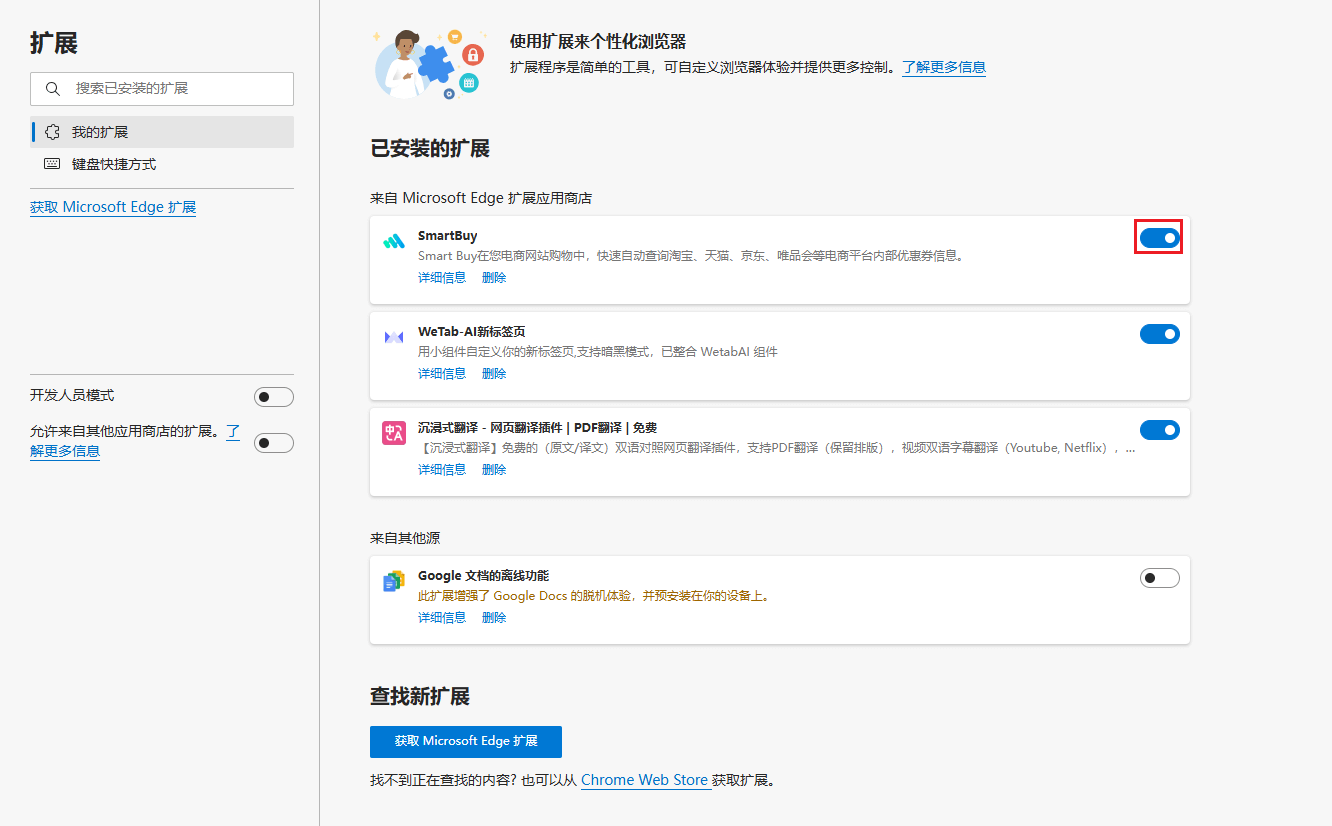Click the SmartBuy extension icon
The width and height of the screenshot is (1332, 826).
[395, 238]
